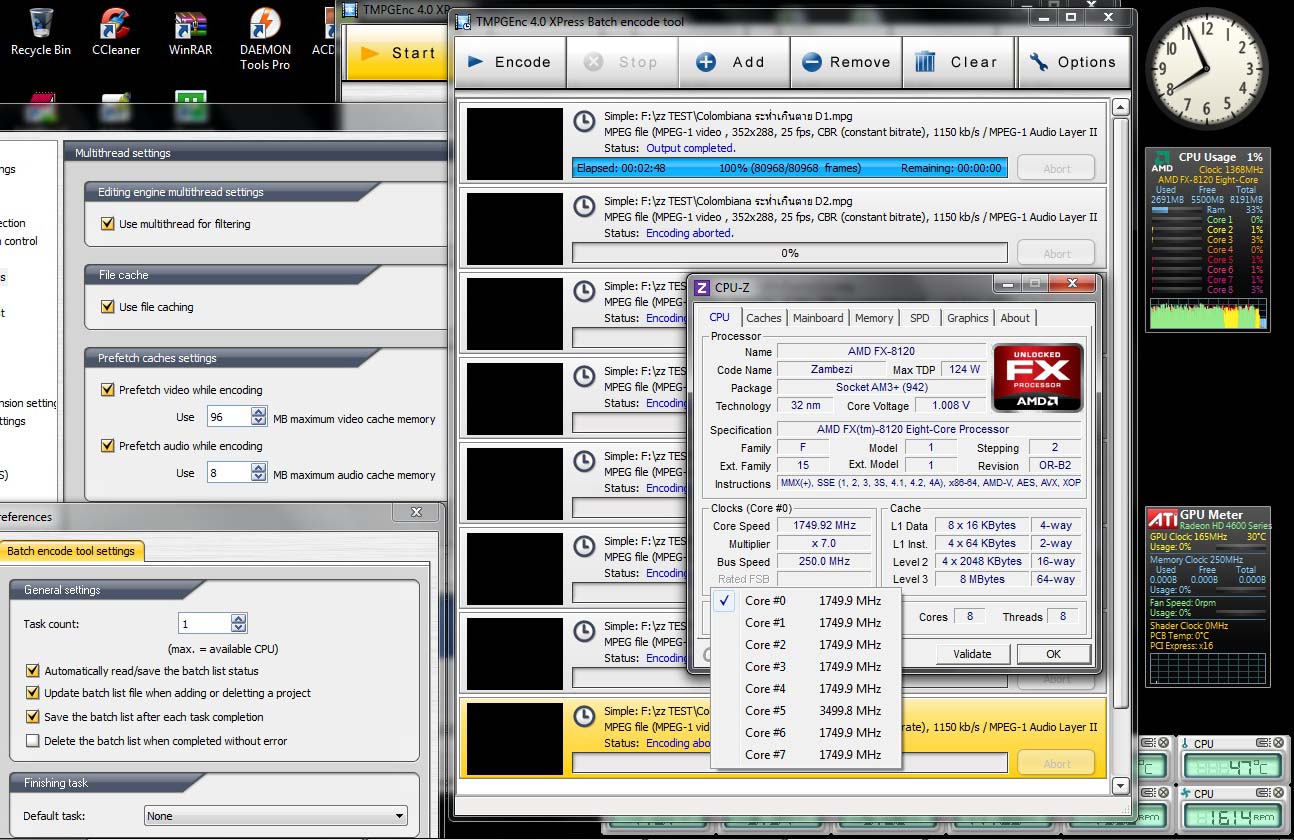Image resolution: width=1294 pixels, height=840 pixels.
Task: Uncheck Prefetch audio while encoding
Action: tap(108, 446)
